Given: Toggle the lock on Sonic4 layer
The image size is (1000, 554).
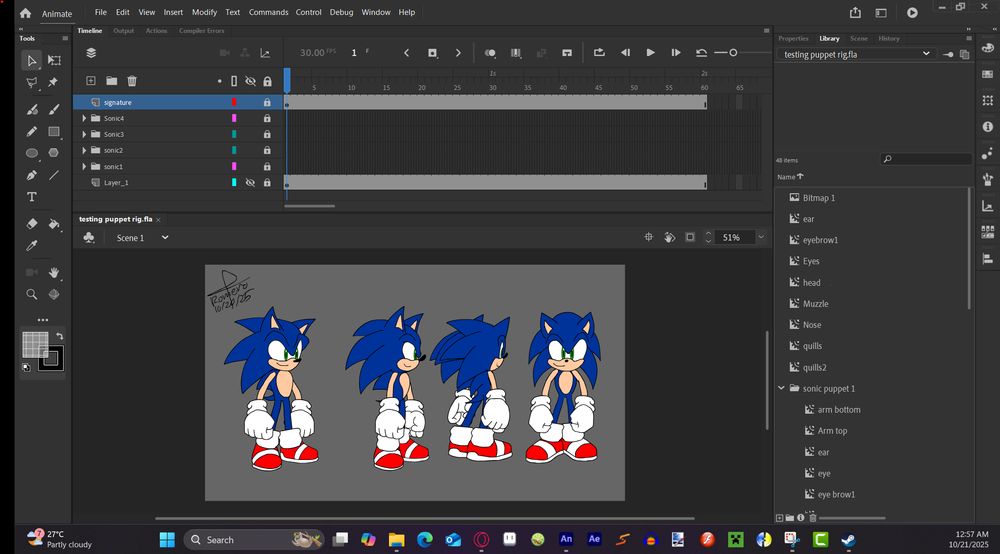Looking at the screenshot, I should coord(267,119).
